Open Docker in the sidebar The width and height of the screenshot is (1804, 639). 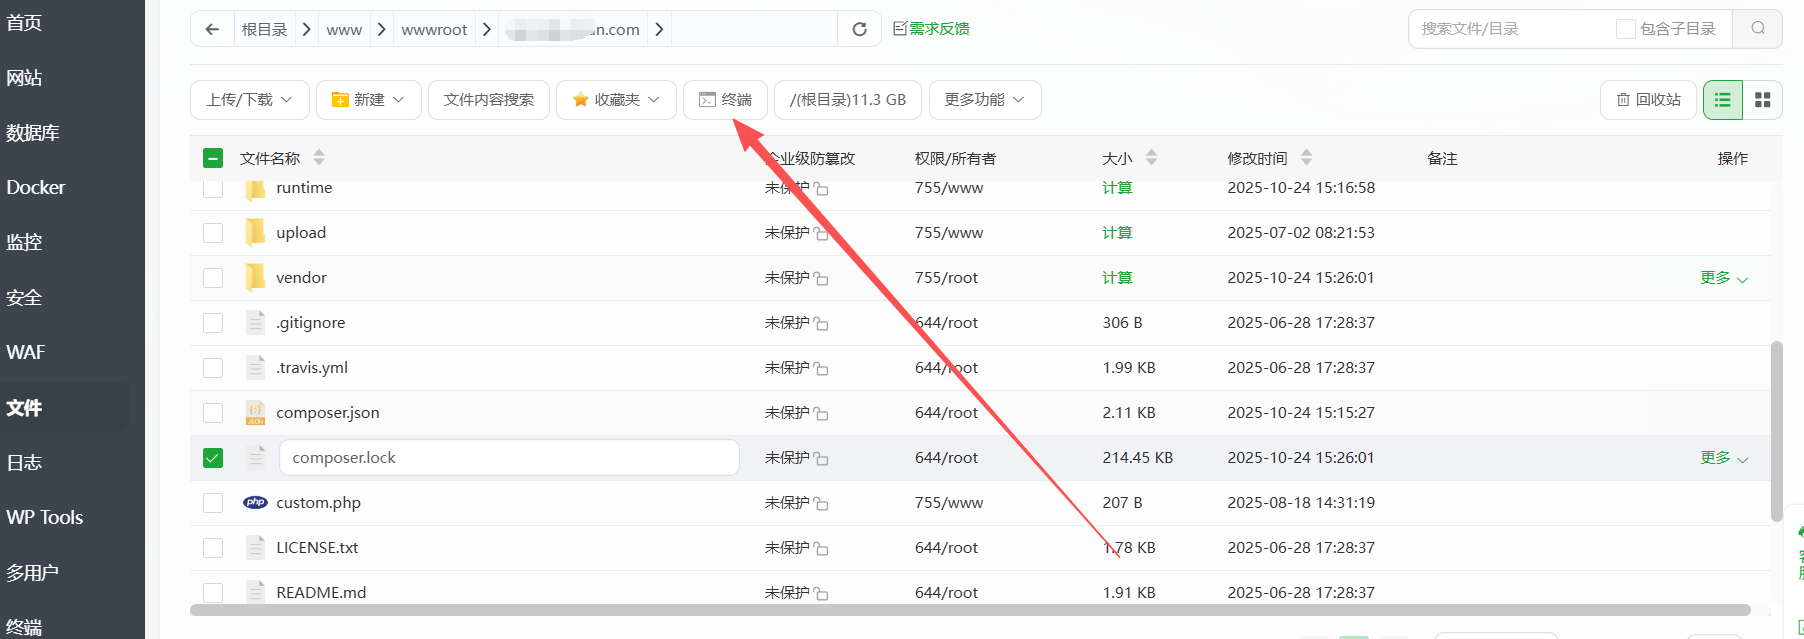click(36, 187)
